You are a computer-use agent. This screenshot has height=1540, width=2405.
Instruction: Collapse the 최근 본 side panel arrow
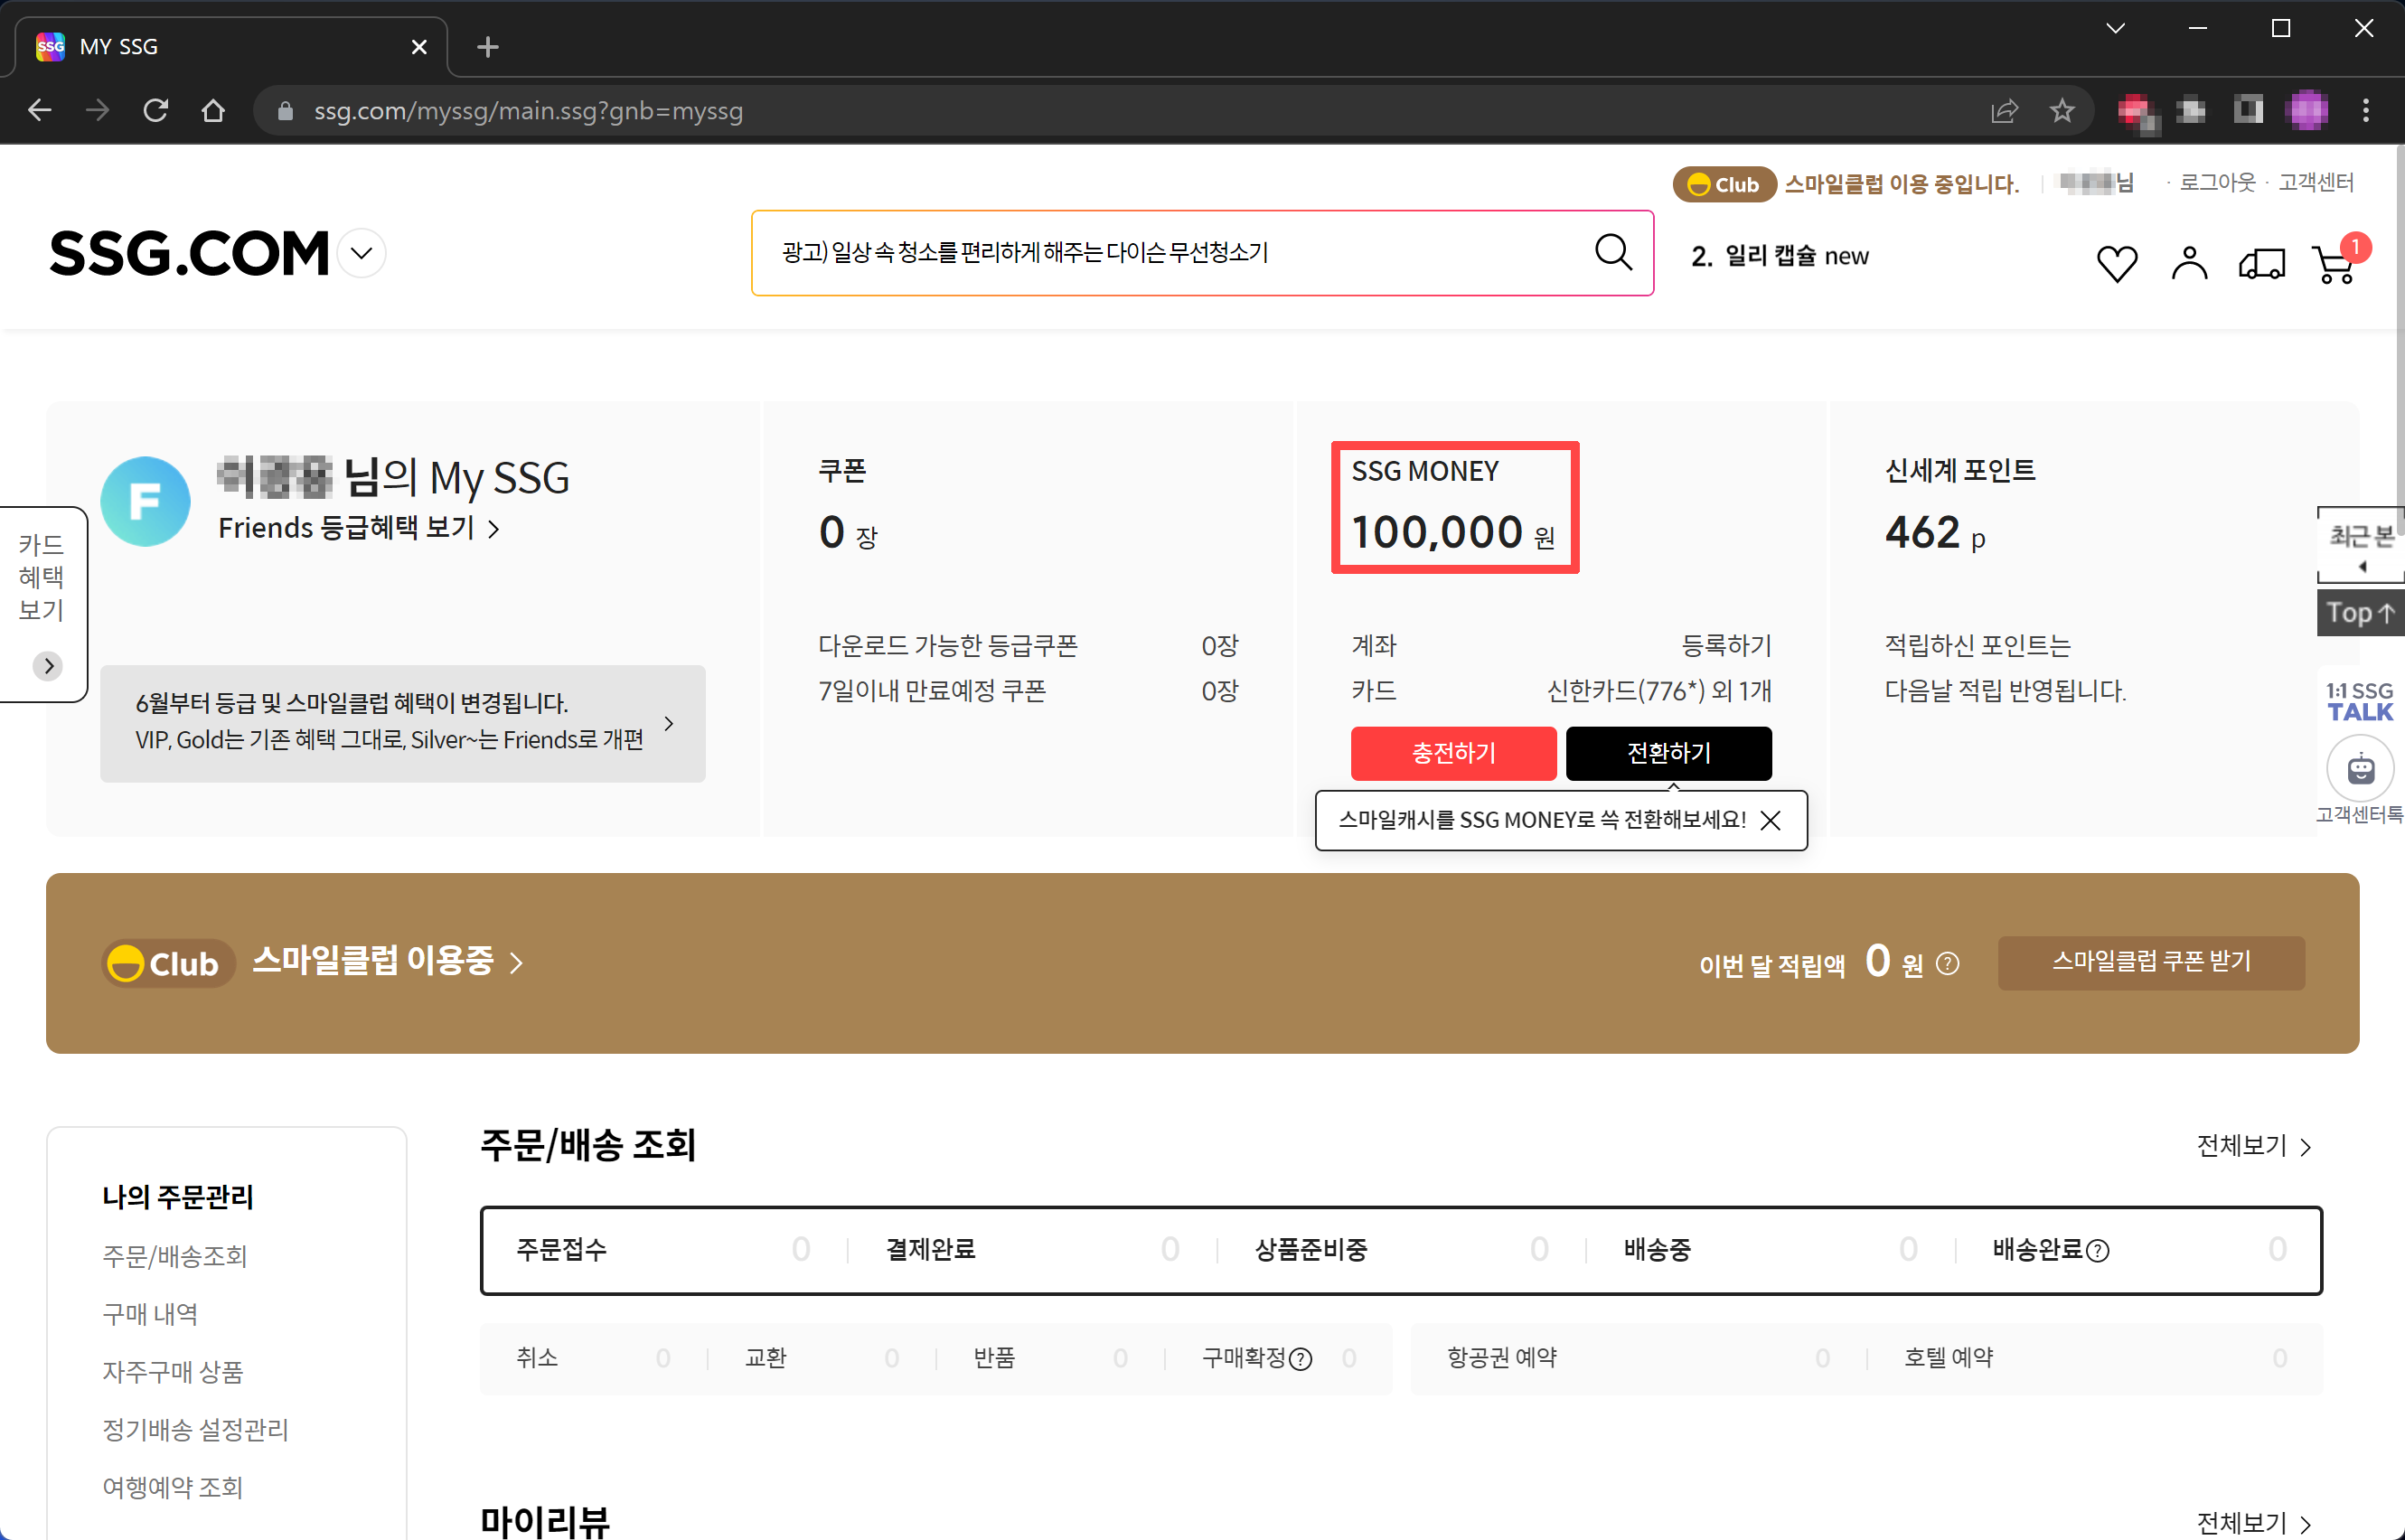tap(2362, 567)
